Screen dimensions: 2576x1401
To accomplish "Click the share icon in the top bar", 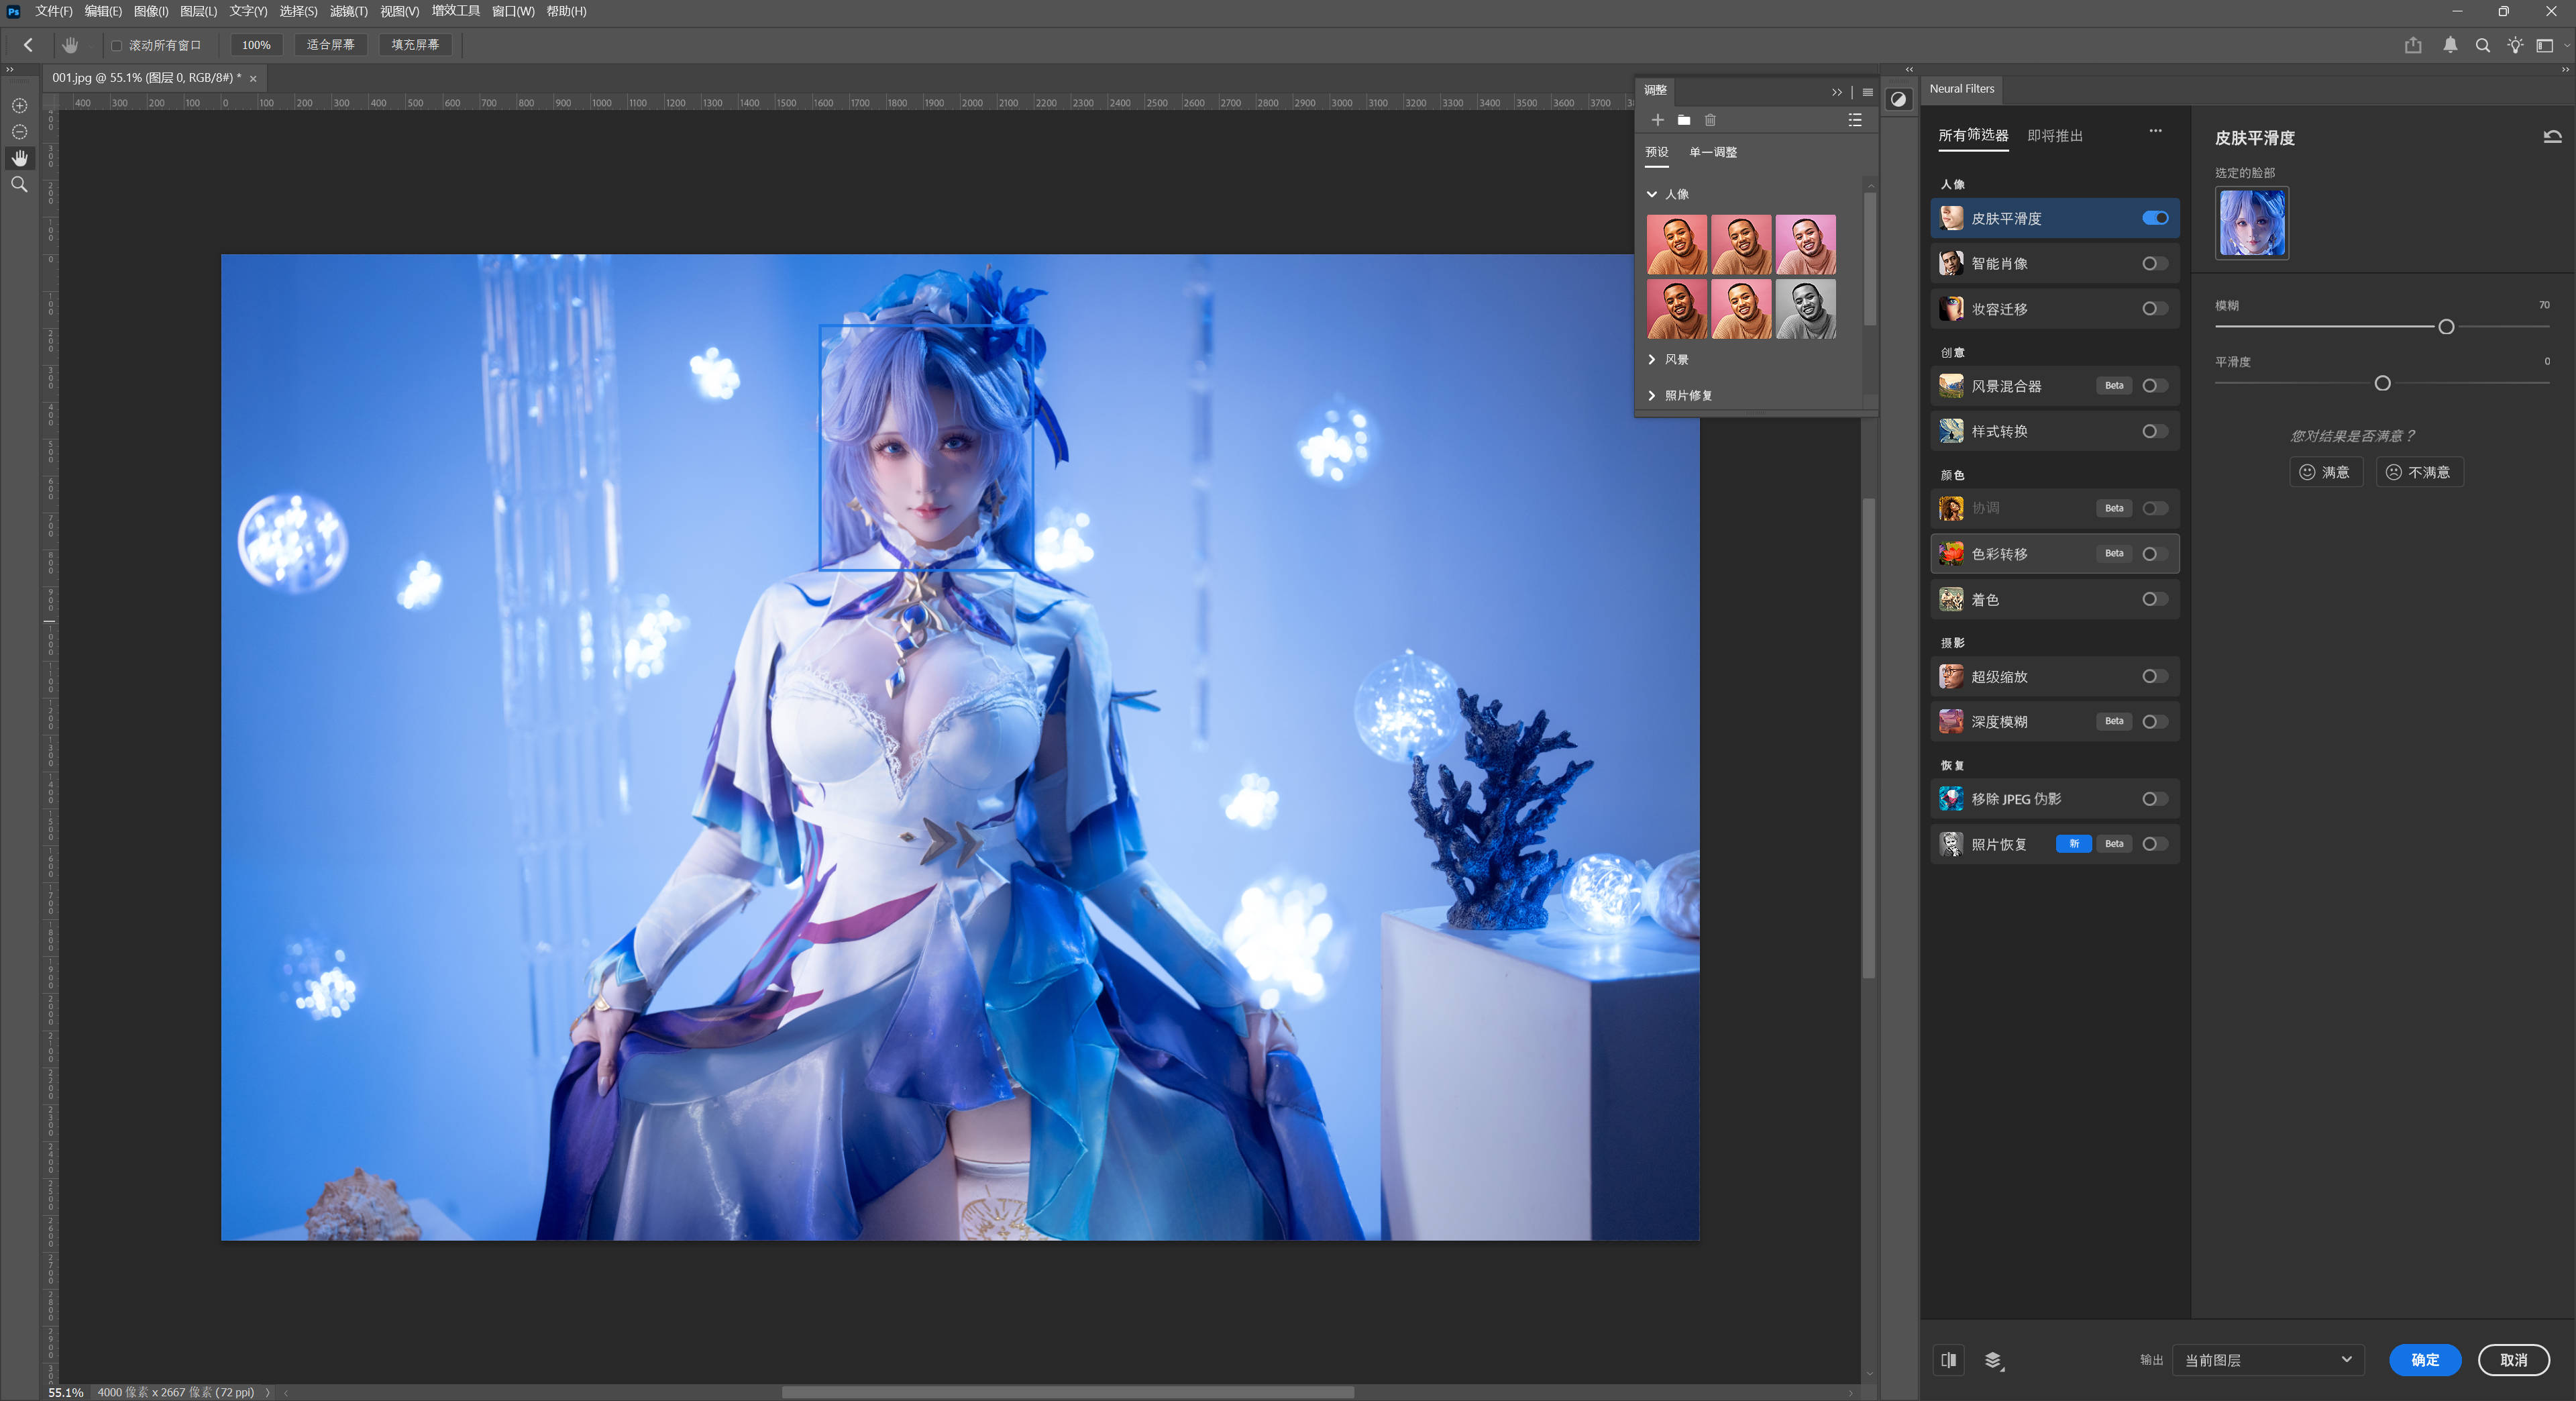I will pos(2413,45).
